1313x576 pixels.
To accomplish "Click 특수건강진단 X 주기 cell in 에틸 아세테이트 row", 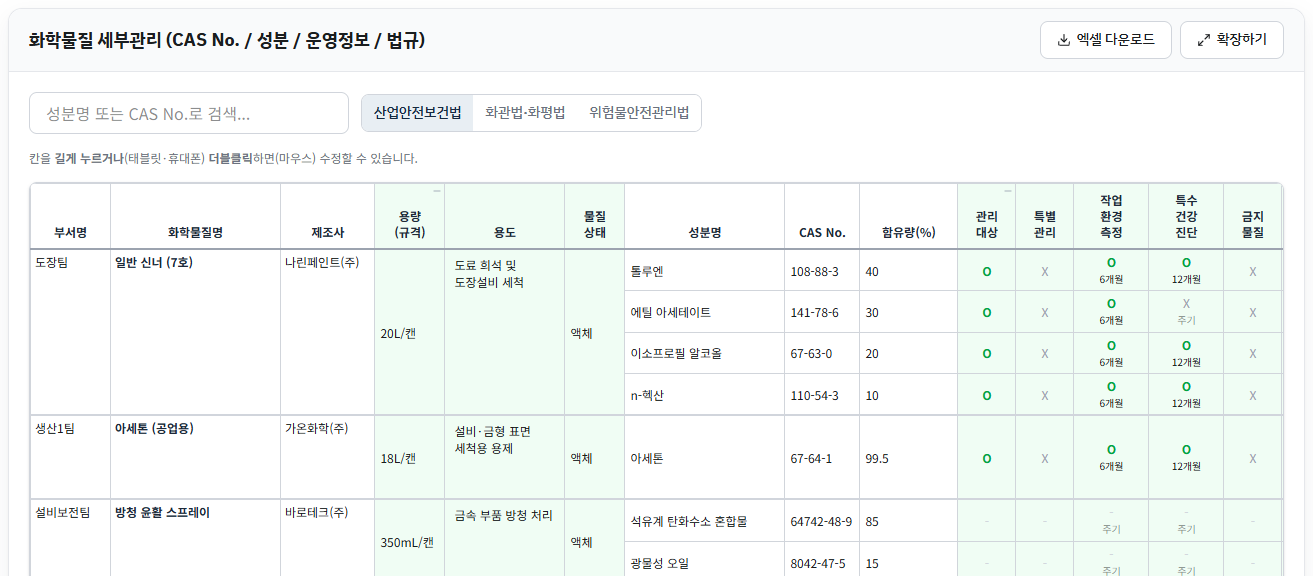I will tap(1186, 312).
